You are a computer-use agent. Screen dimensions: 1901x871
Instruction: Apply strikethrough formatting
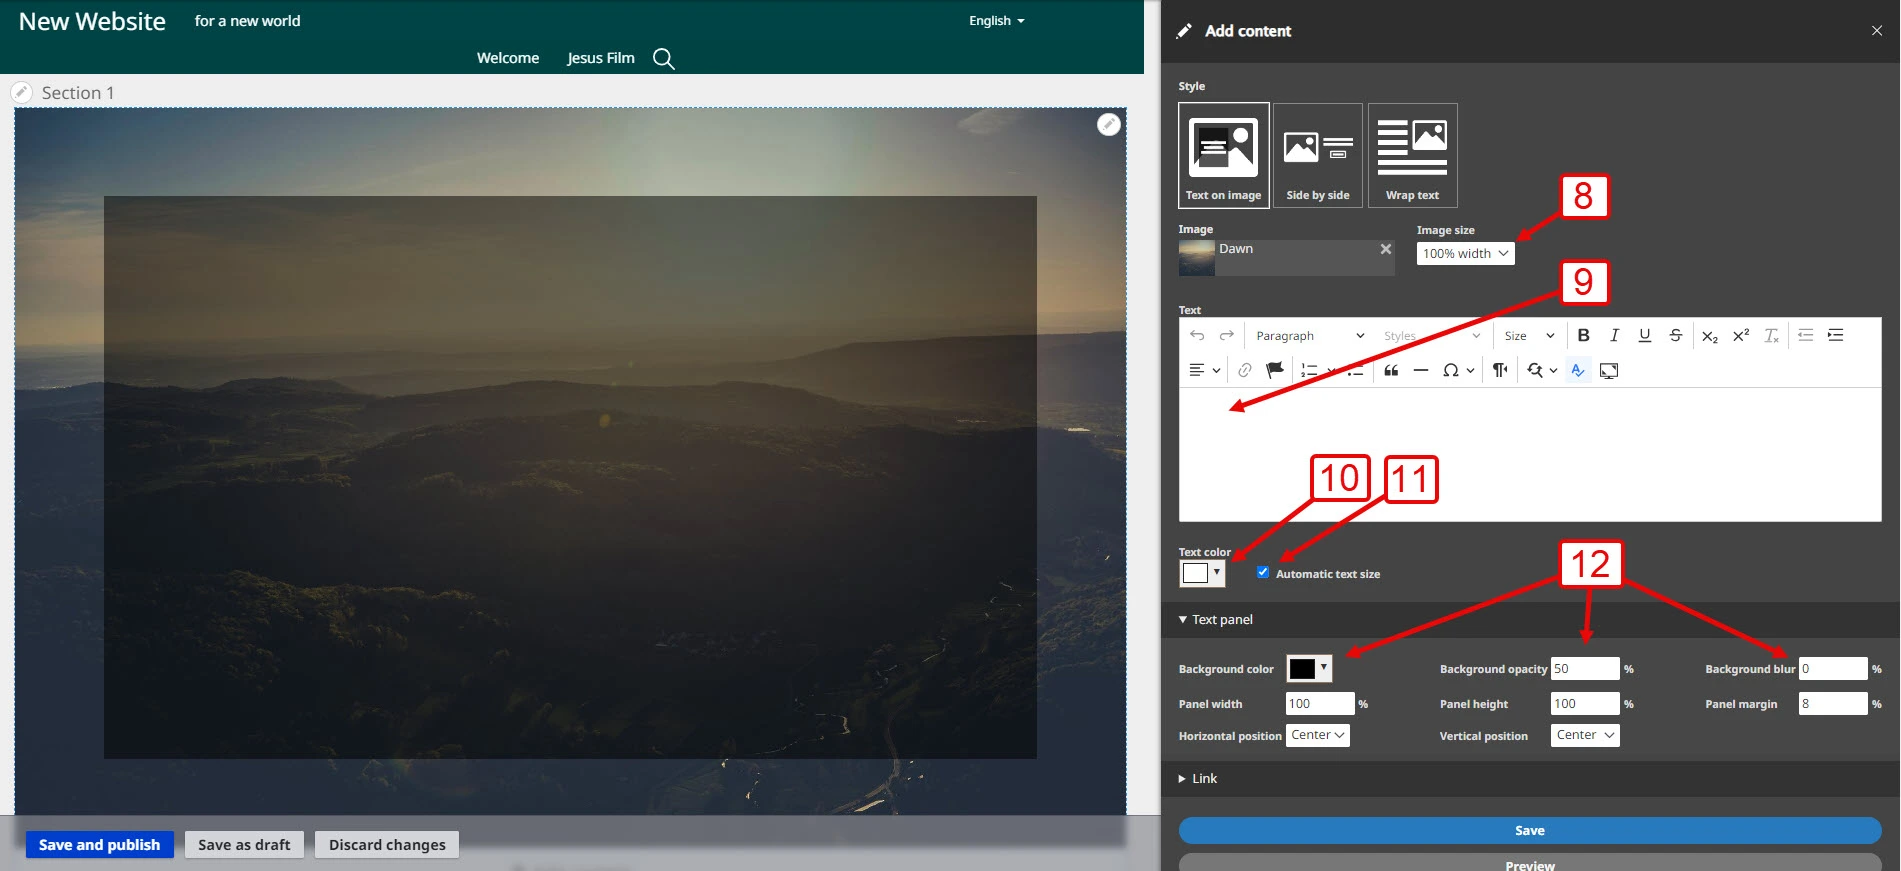1675,336
